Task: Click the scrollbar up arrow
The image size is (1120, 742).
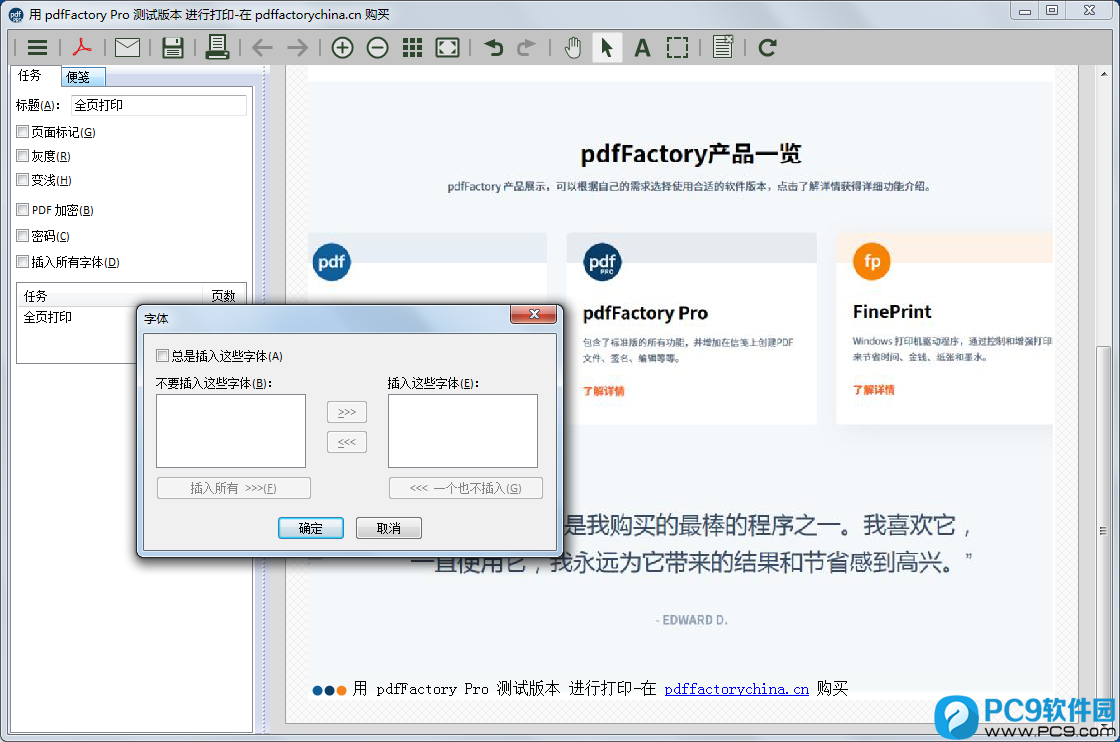Action: [1104, 74]
